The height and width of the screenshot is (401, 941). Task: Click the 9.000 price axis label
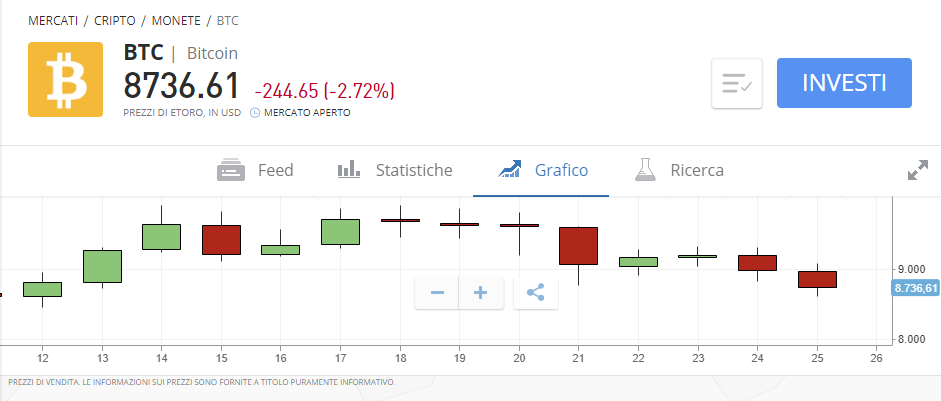pos(911,269)
